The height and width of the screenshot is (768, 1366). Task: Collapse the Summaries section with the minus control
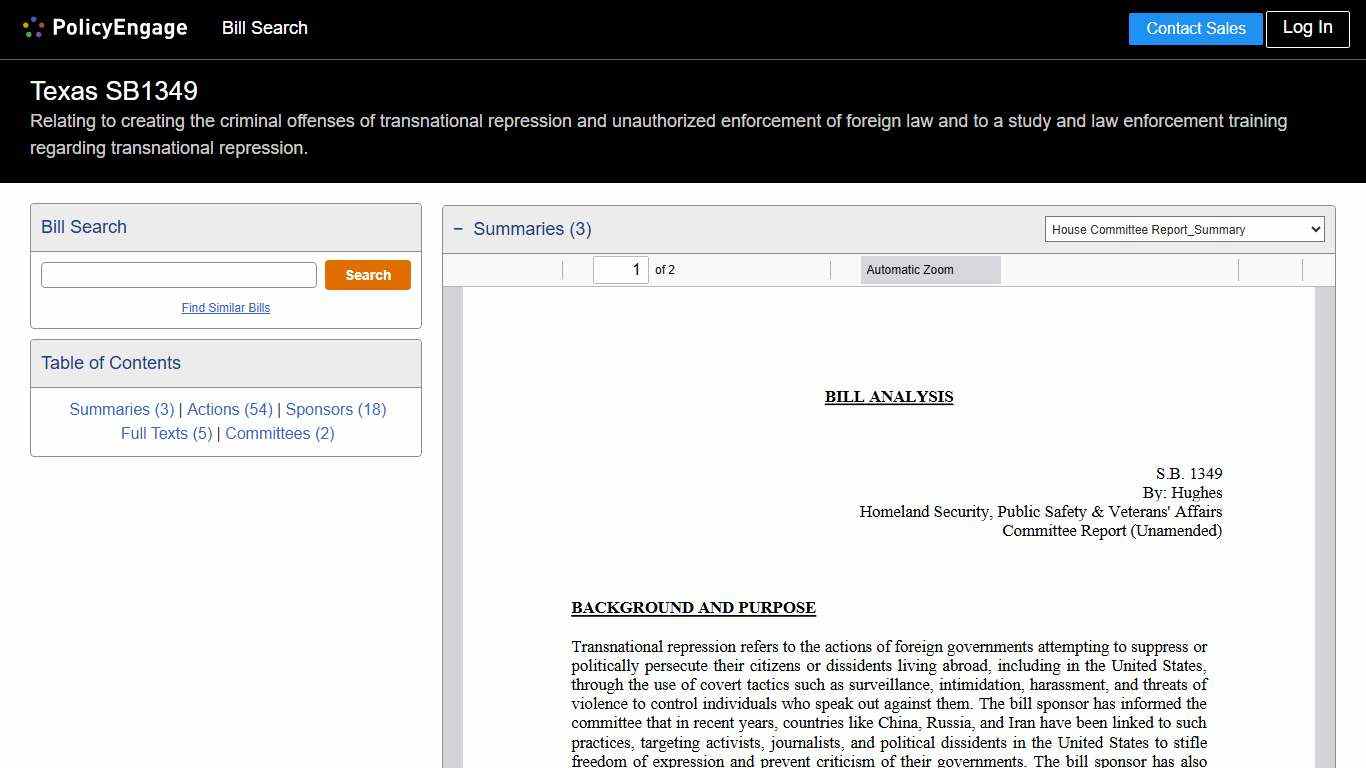click(x=458, y=228)
